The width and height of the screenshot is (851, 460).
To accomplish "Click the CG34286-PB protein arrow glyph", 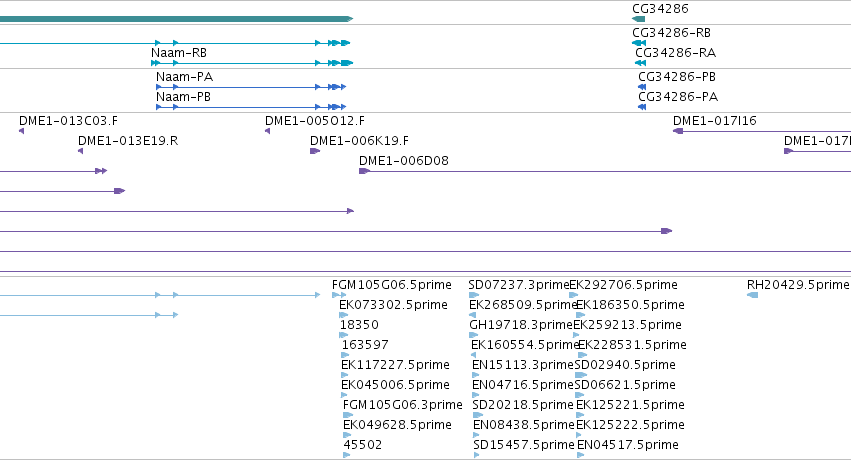I will click(642, 87).
